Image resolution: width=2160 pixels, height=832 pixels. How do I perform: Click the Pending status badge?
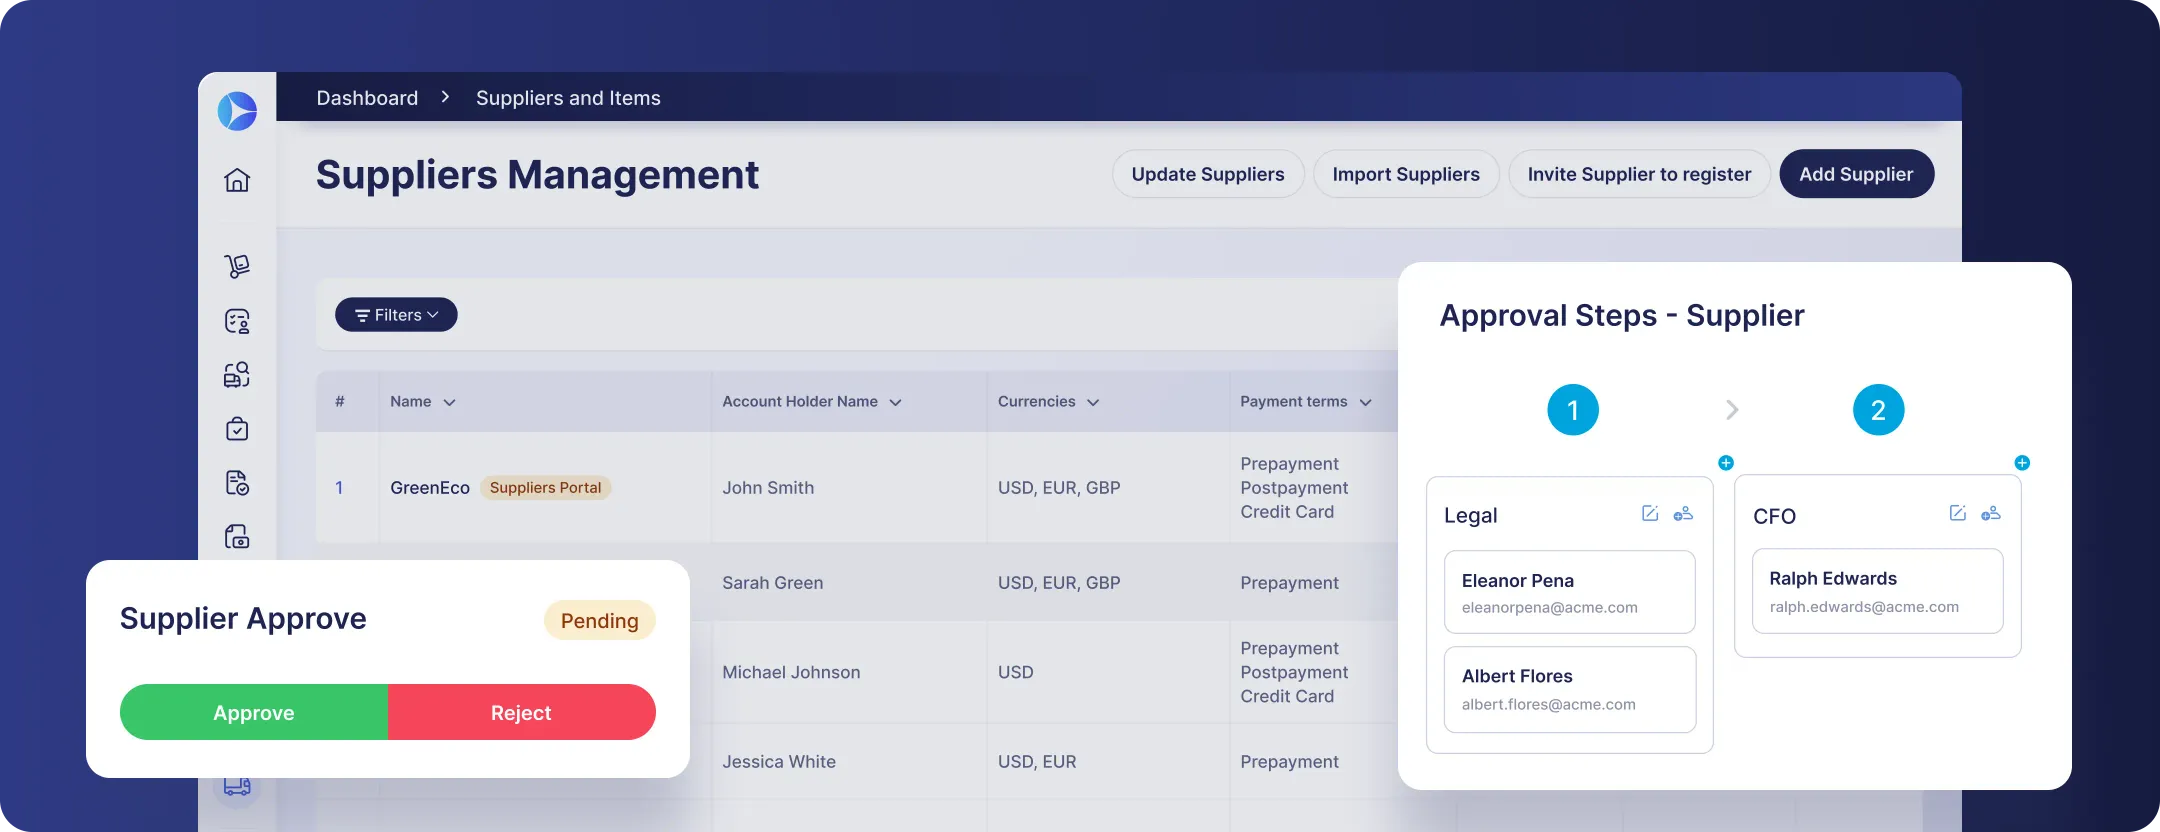click(599, 620)
